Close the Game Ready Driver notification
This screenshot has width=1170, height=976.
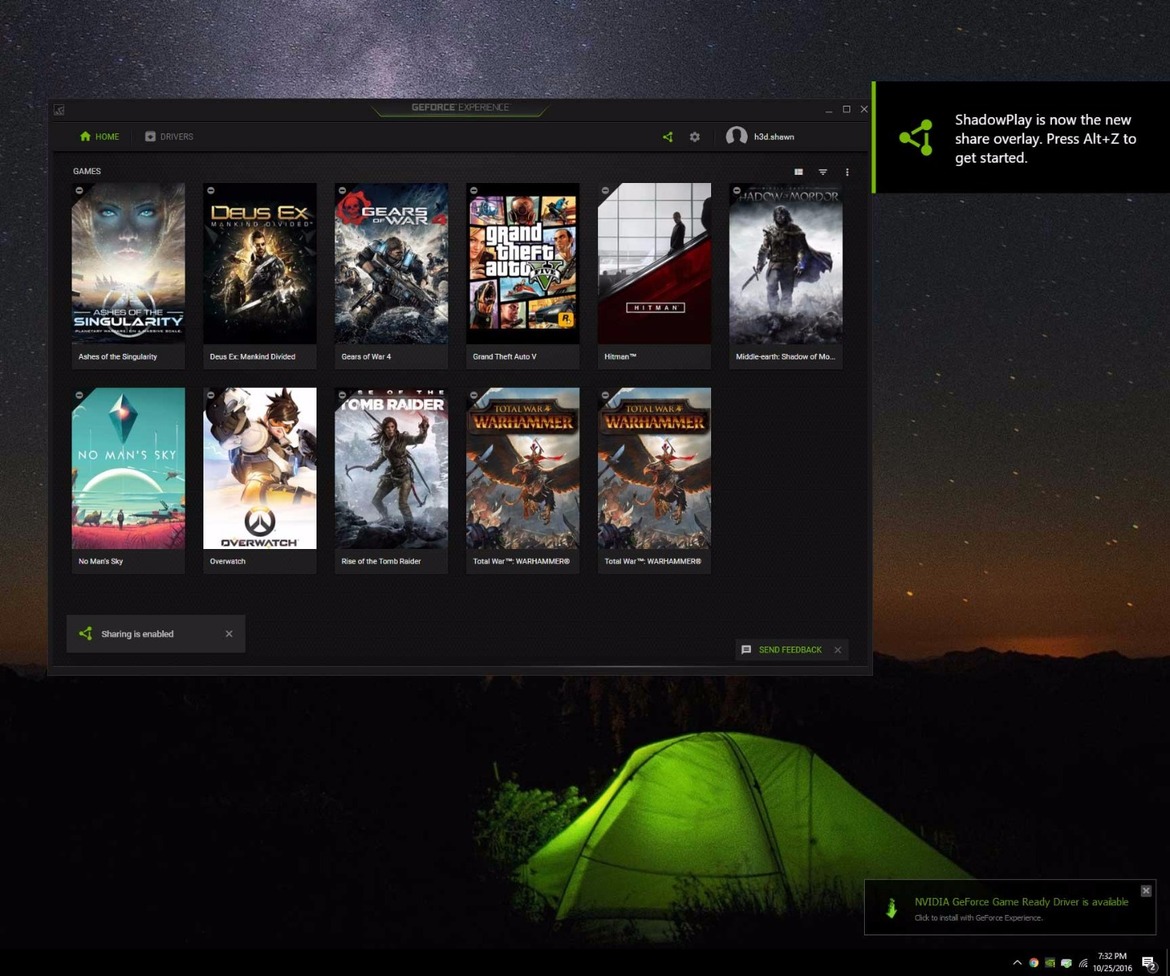1146,890
